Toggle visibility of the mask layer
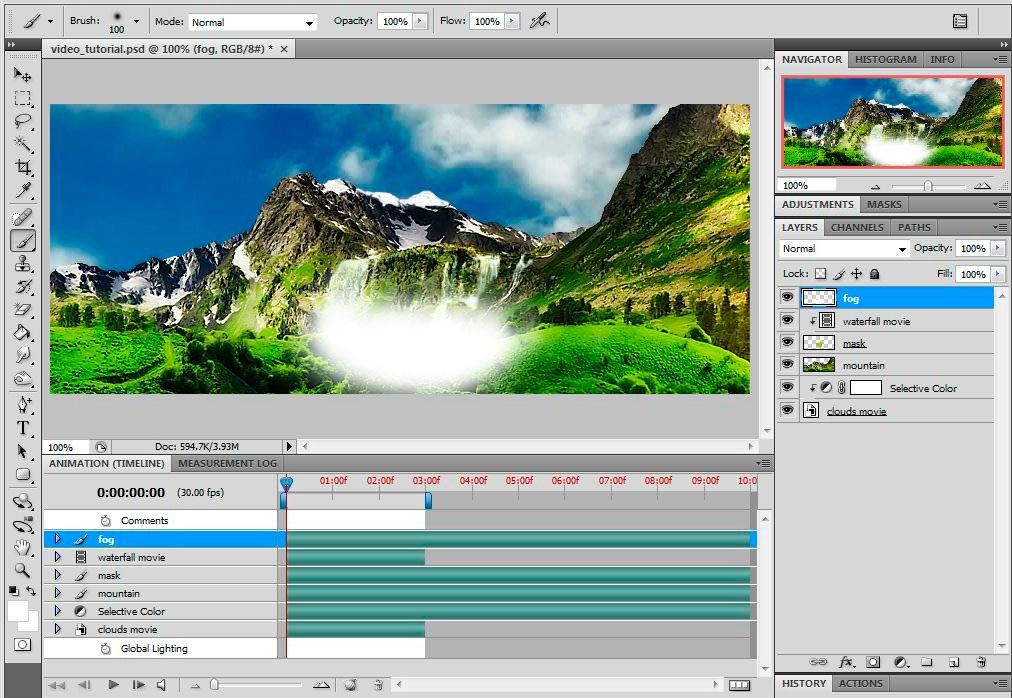The image size is (1012, 698). pyautogui.click(x=787, y=342)
